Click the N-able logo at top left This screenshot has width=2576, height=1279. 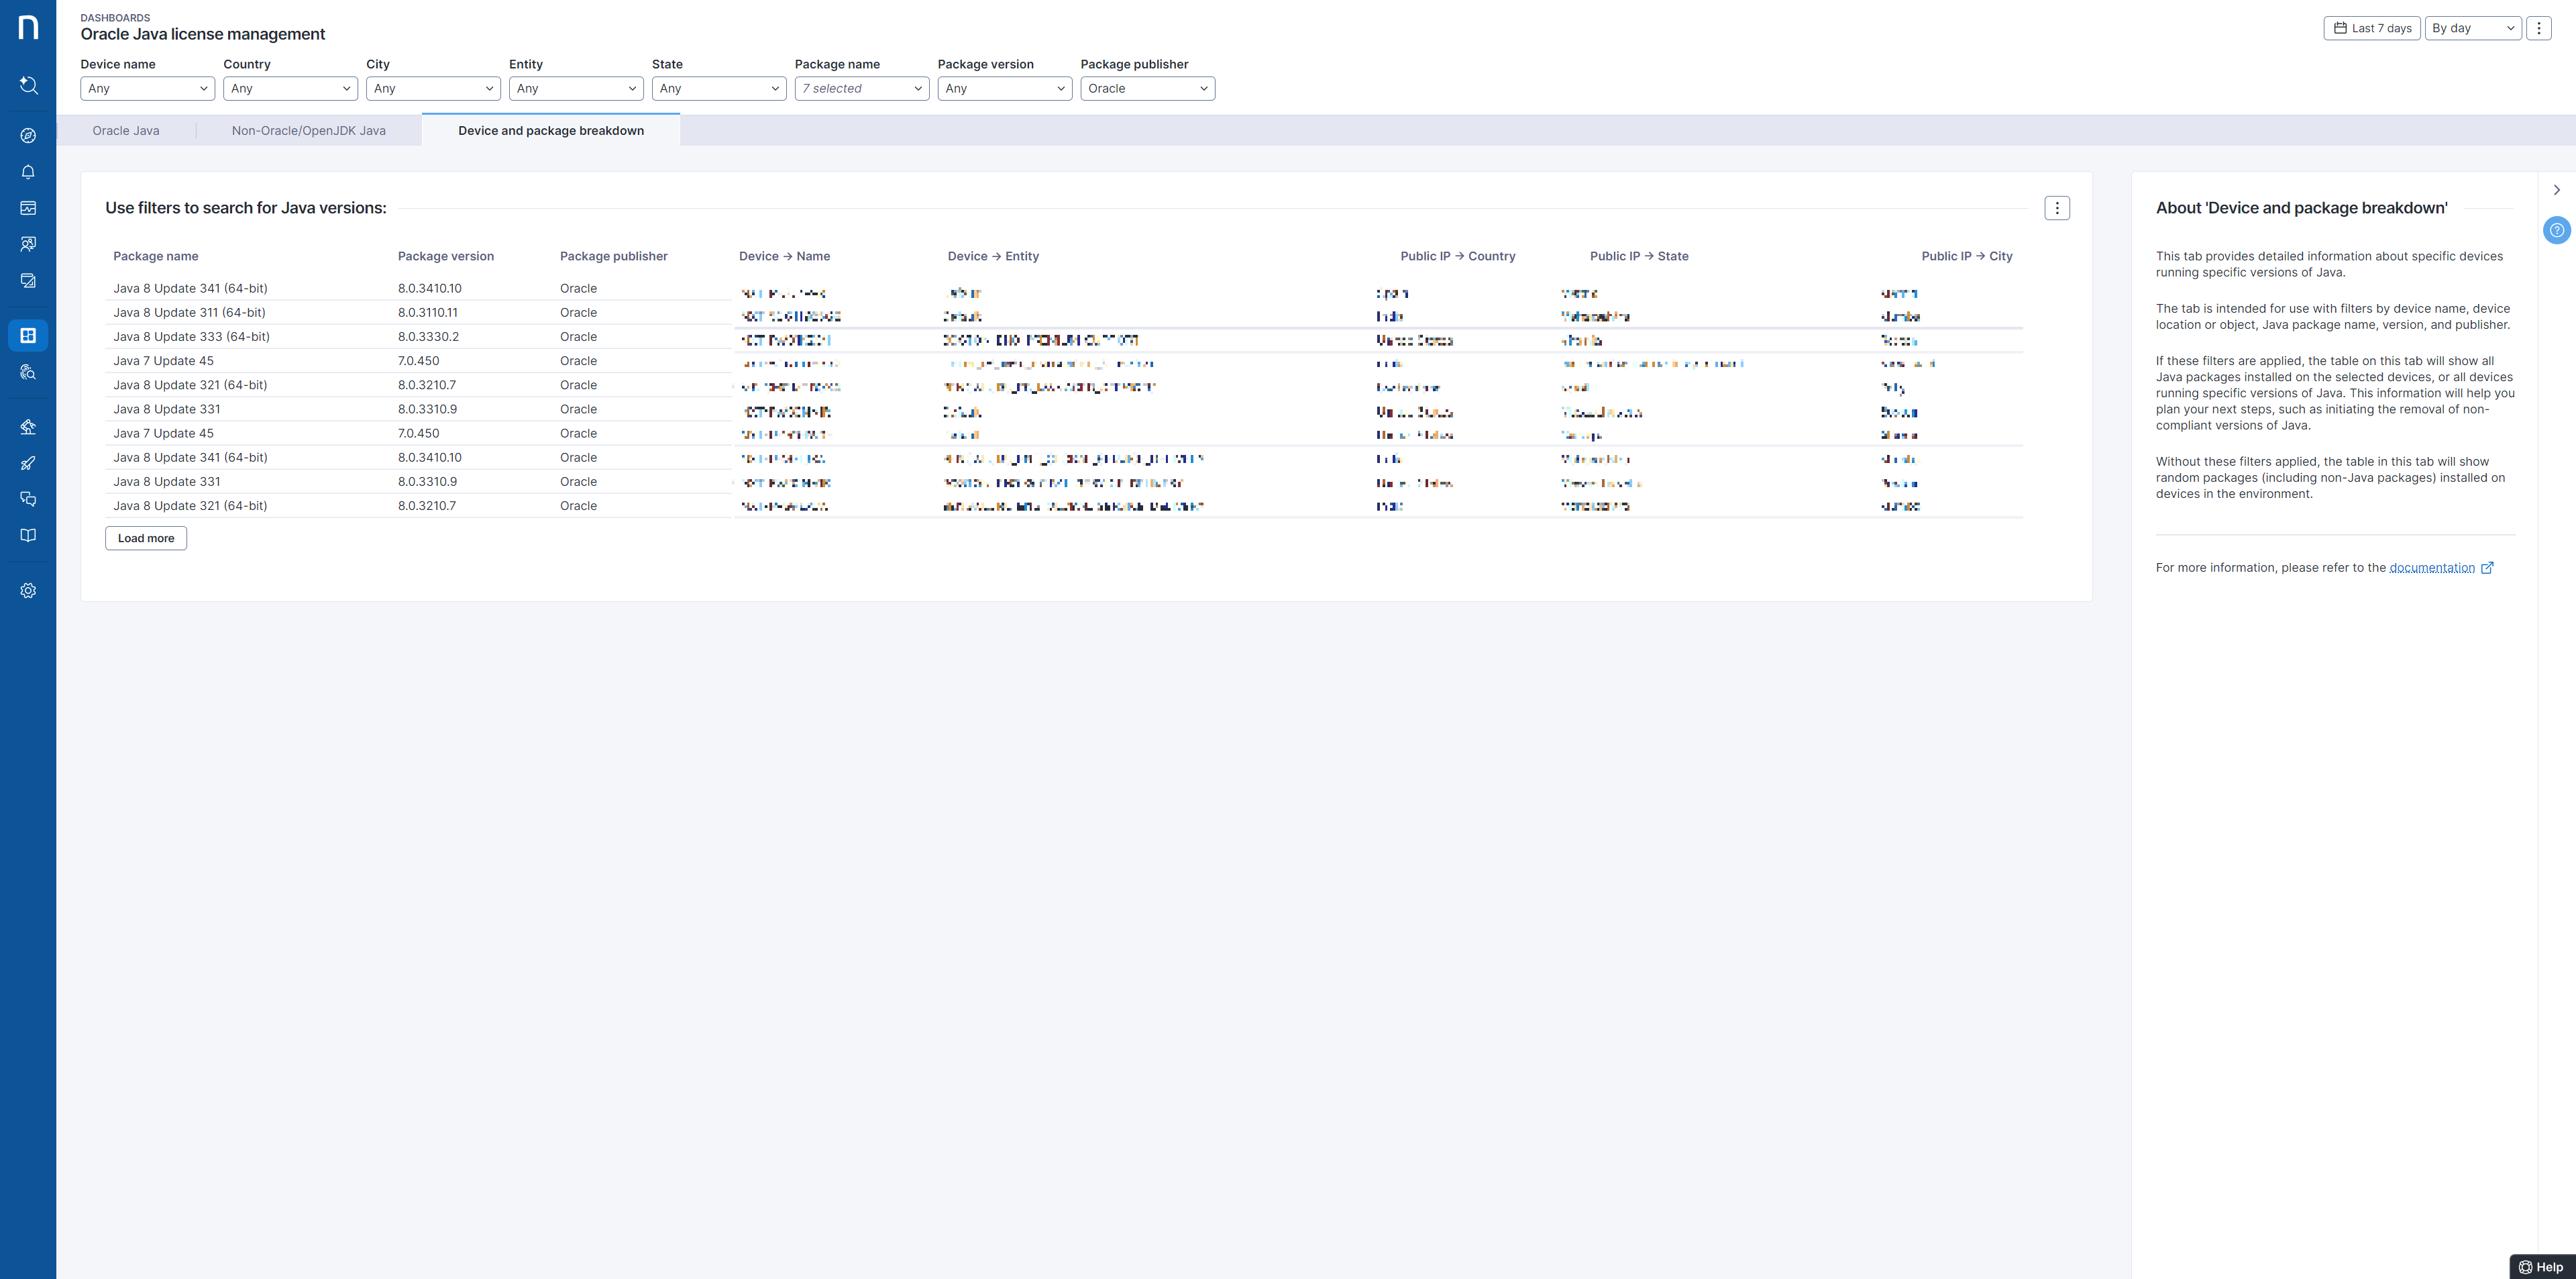tap(28, 27)
